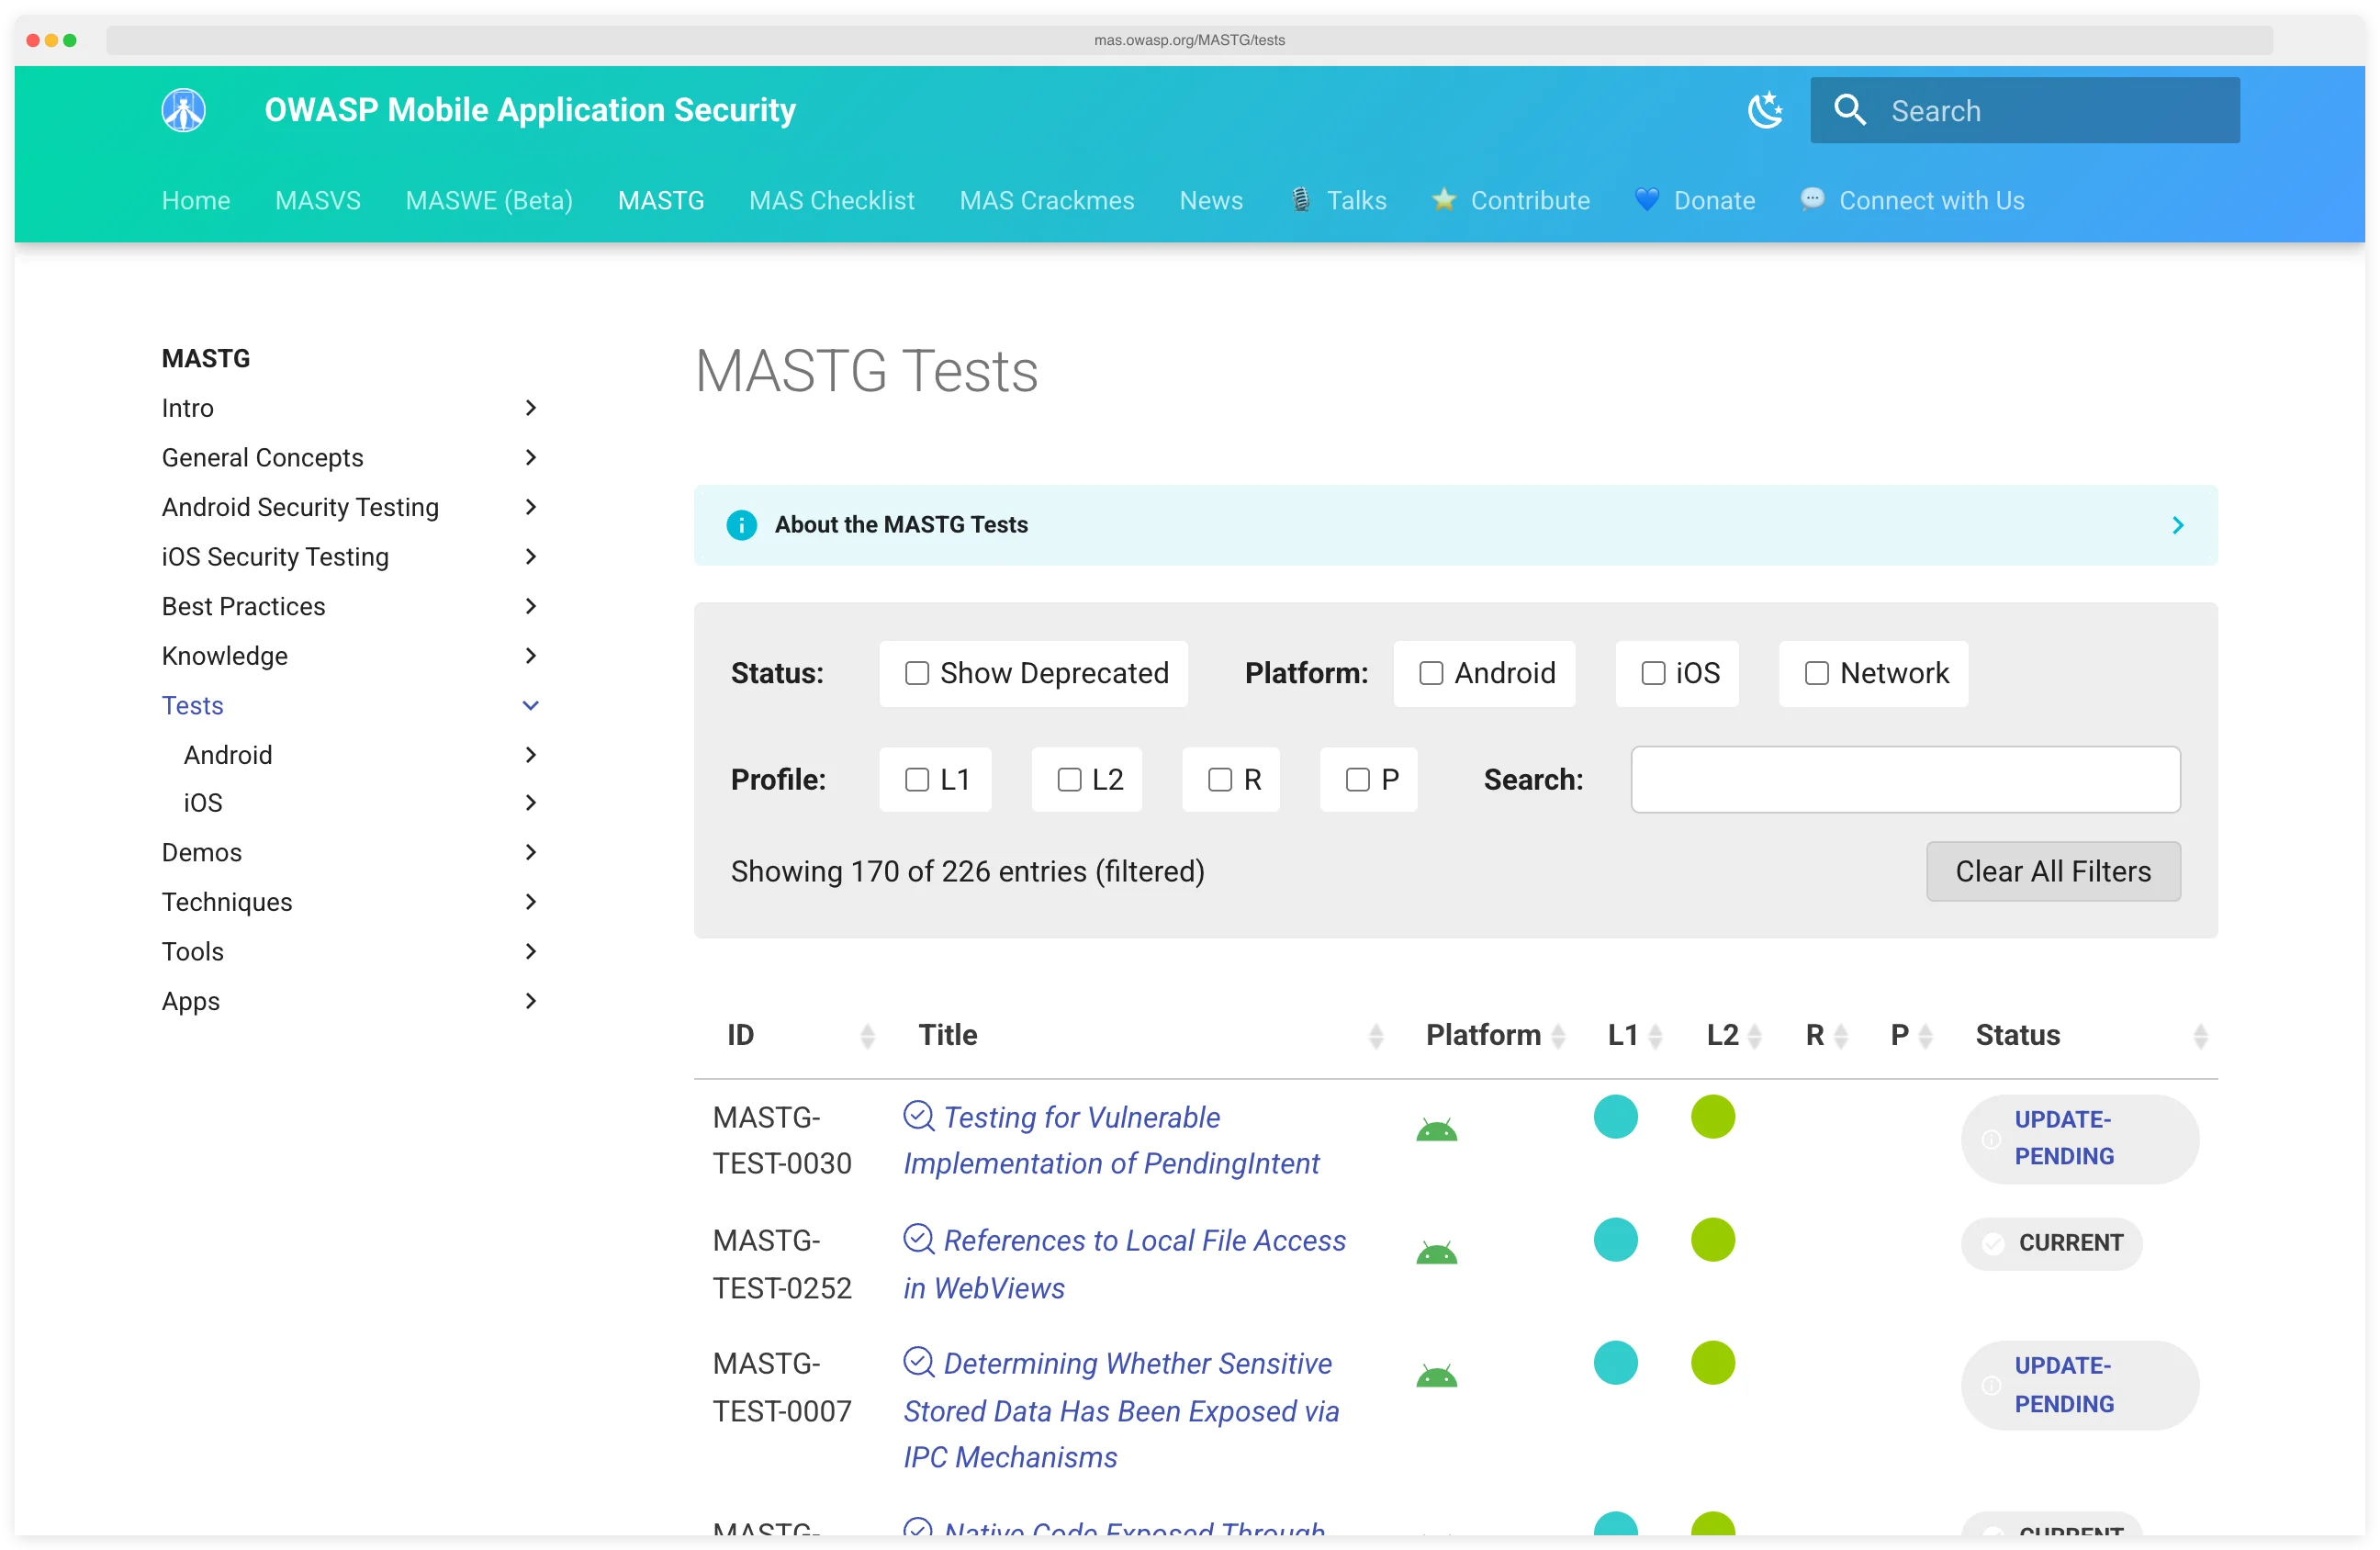
Task: Click the OWASP Mobile Application Security logo
Action: (x=183, y=110)
